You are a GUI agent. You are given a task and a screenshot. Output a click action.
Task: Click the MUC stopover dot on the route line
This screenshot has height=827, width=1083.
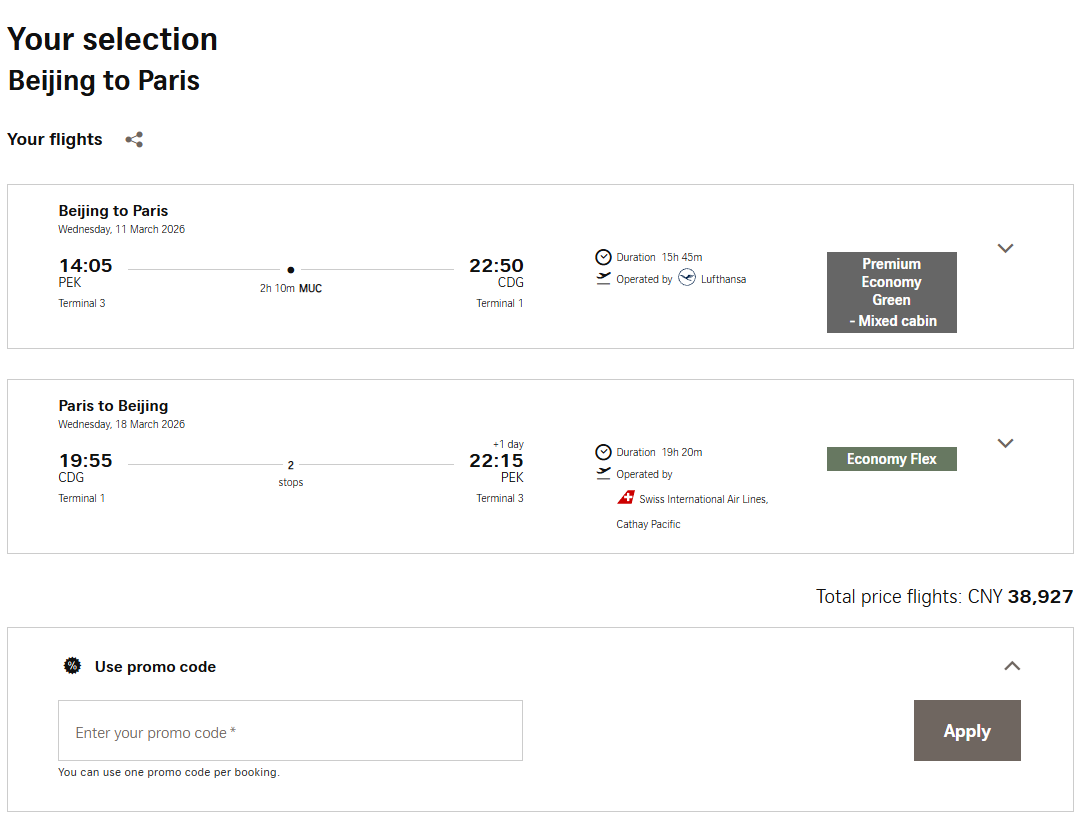pyautogui.click(x=291, y=270)
